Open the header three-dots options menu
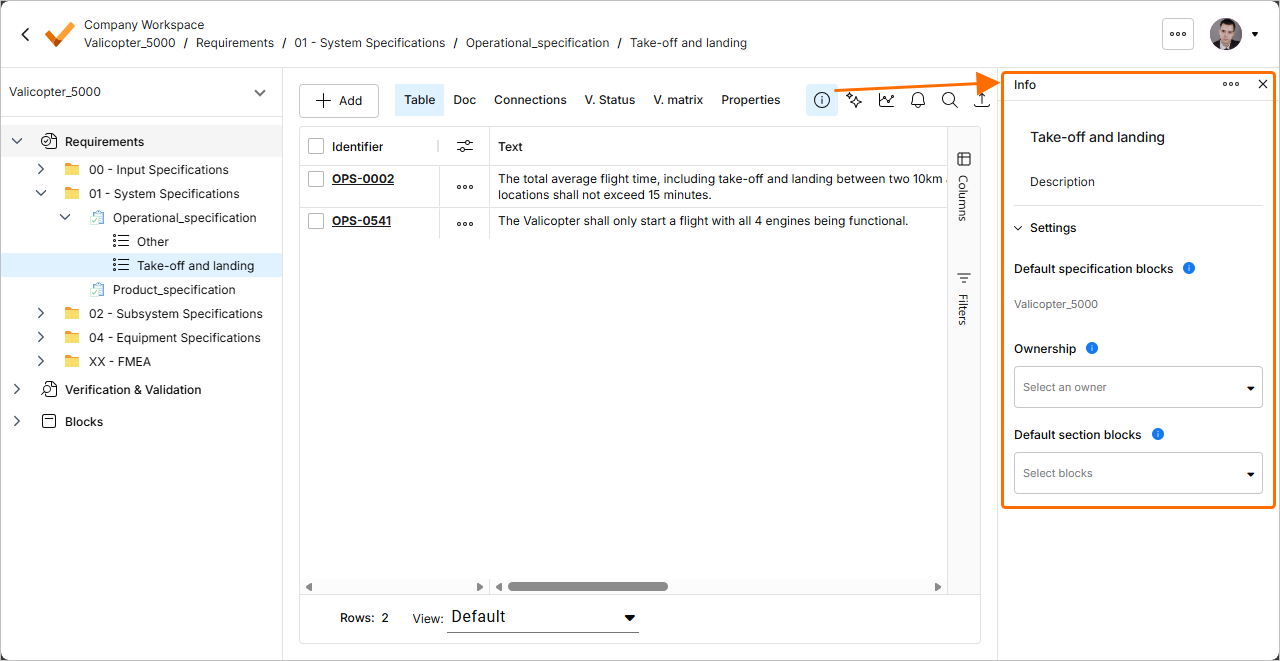 [1178, 33]
